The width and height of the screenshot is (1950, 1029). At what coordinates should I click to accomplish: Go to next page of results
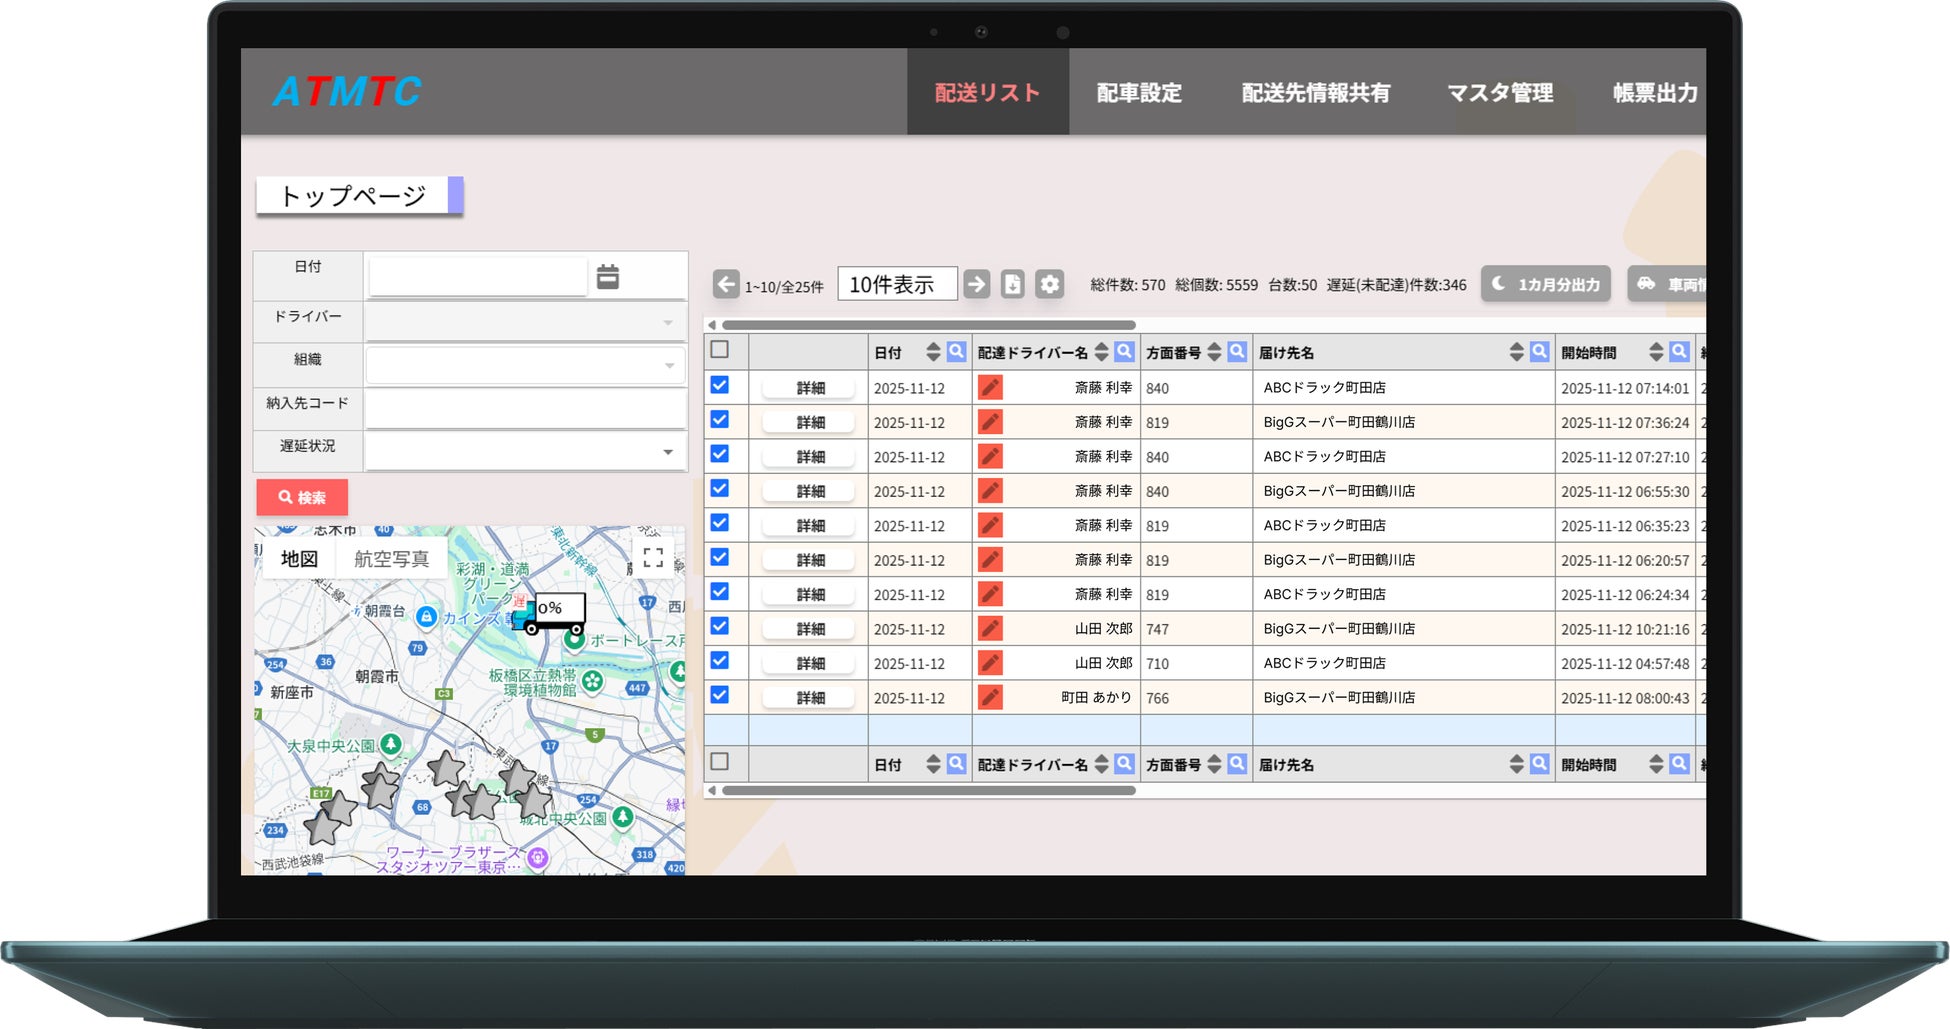[976, 284]
